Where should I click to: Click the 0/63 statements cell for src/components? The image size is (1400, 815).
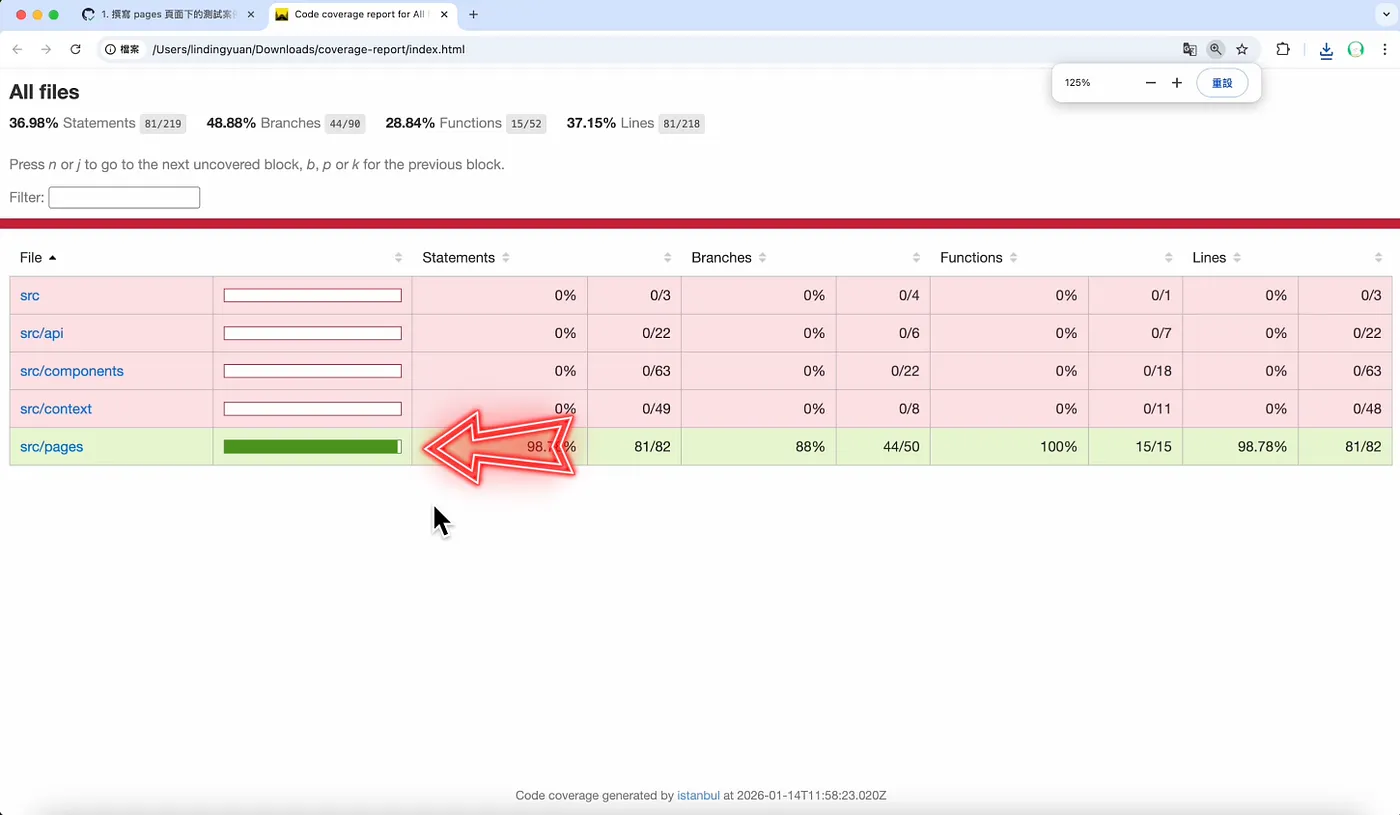(x=634, y=371)
